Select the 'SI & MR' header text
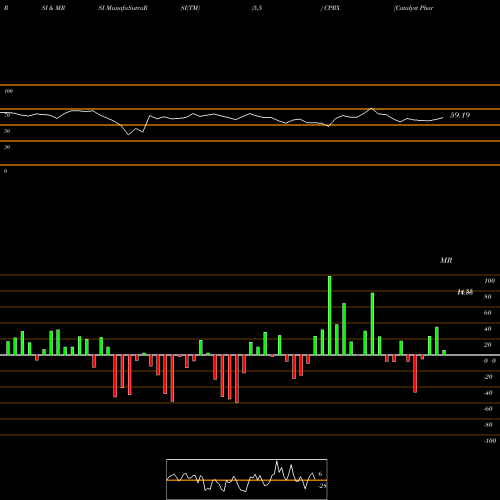Screen dimensions: 500x500 click(53, 8)
